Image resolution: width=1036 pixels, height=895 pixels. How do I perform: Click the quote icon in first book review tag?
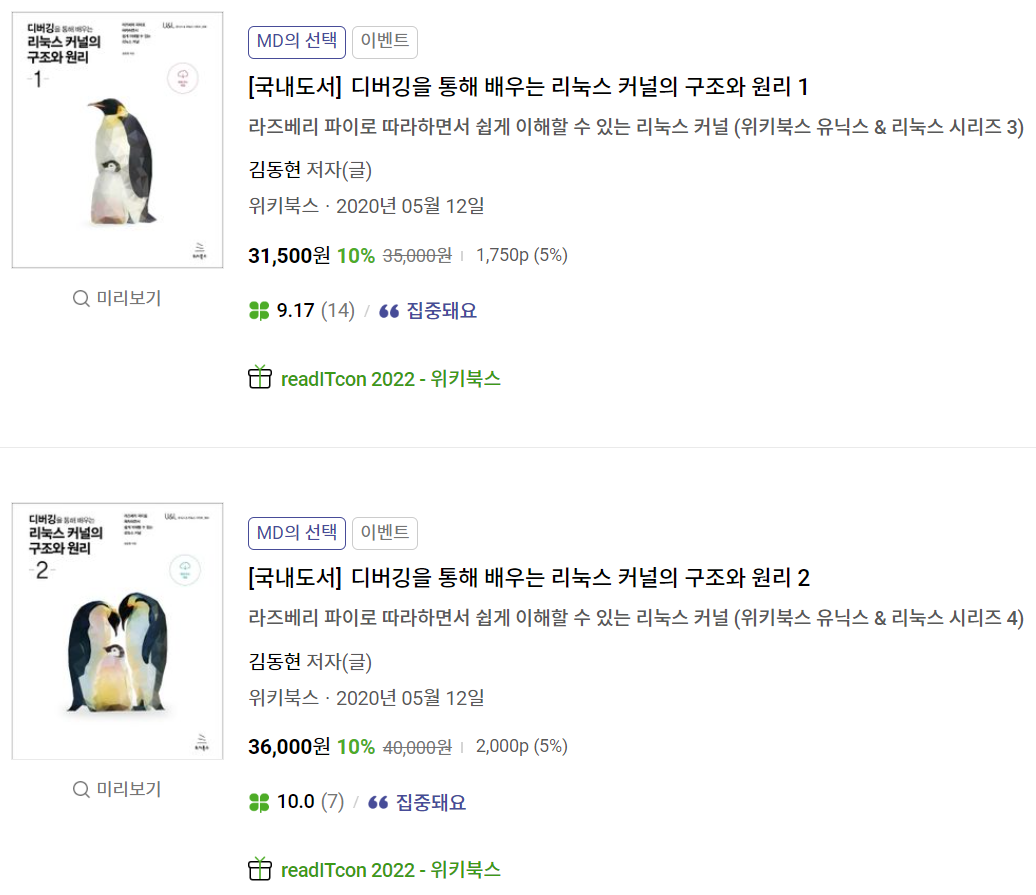[389, 311]
